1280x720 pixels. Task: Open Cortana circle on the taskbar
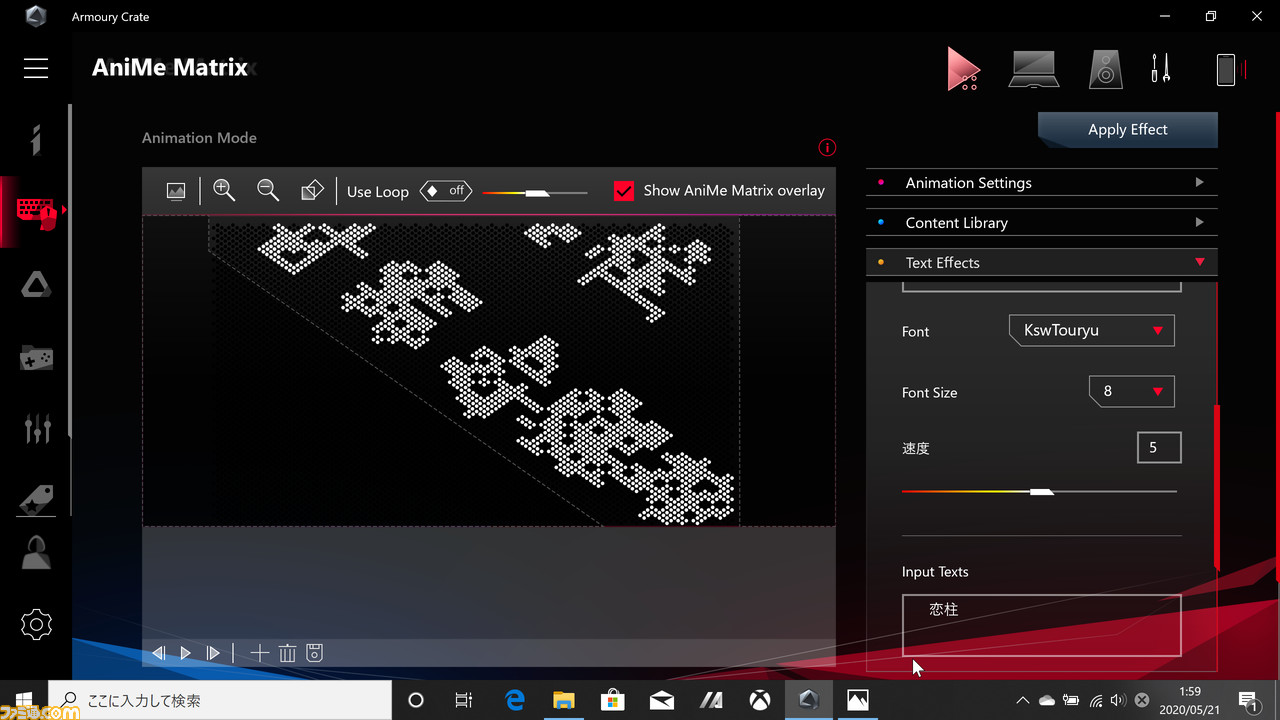coord(416,701)
